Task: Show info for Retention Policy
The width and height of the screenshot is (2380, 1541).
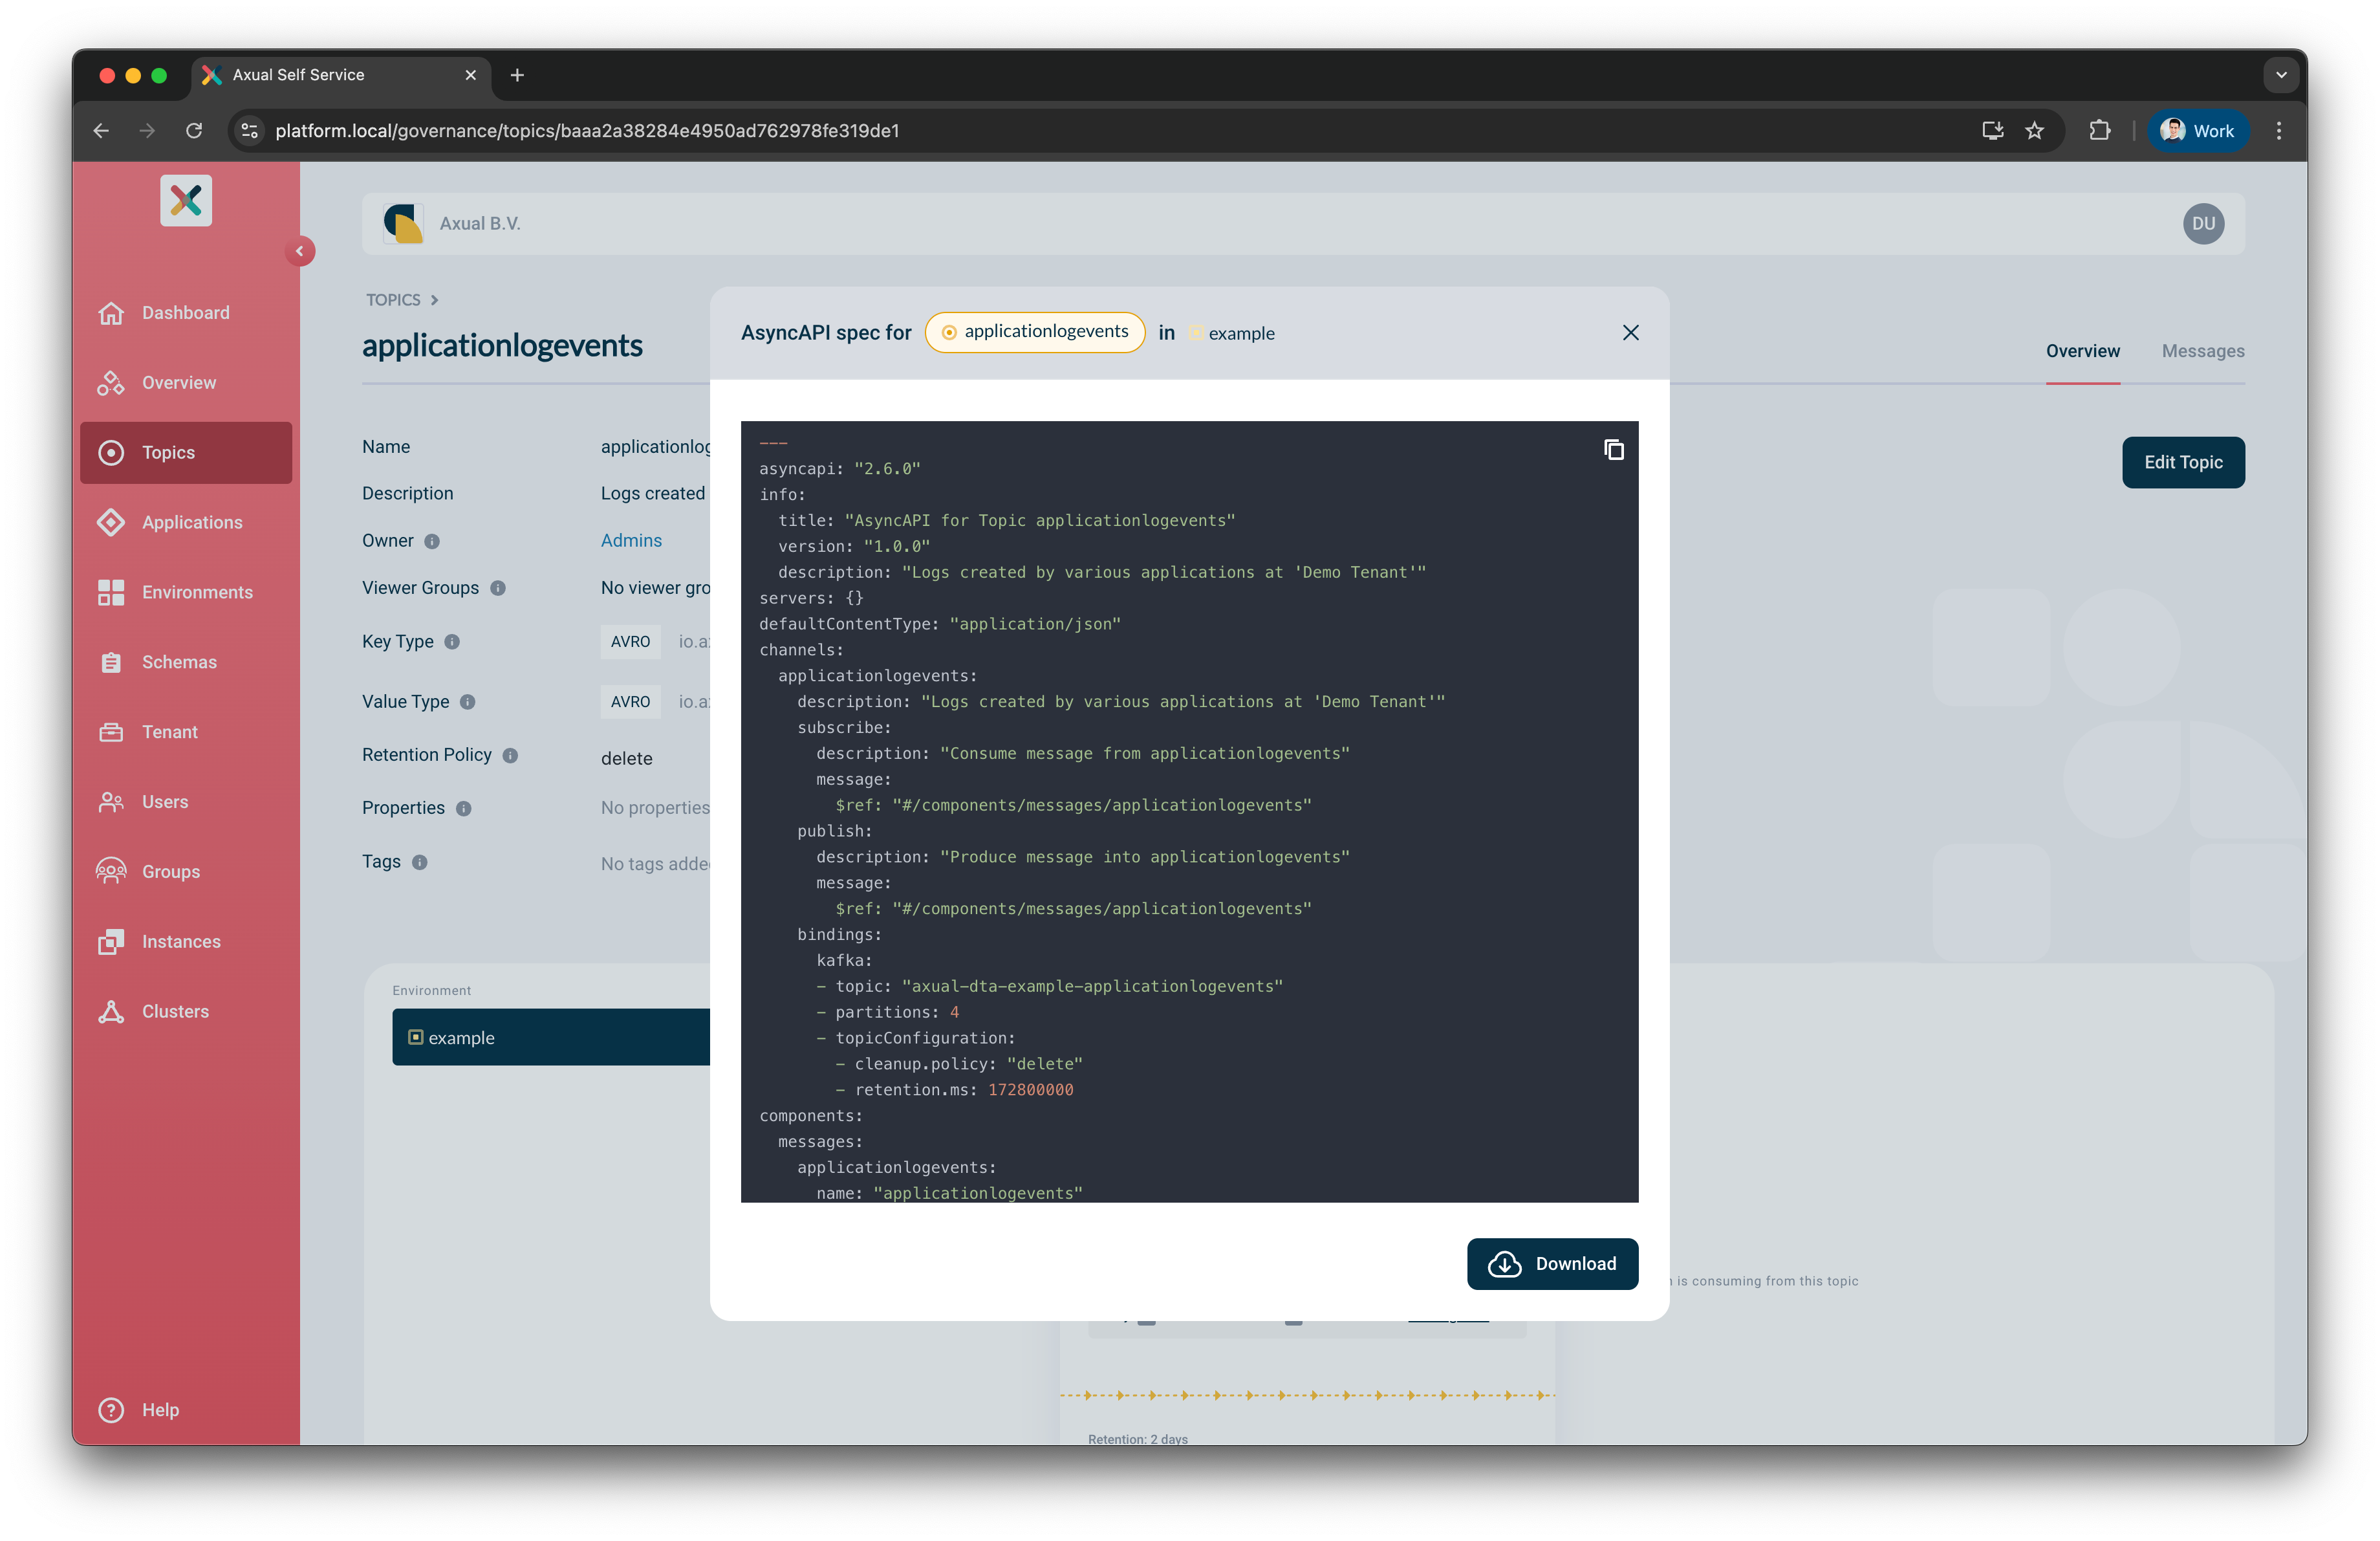Action: click(x=510, y=756)
